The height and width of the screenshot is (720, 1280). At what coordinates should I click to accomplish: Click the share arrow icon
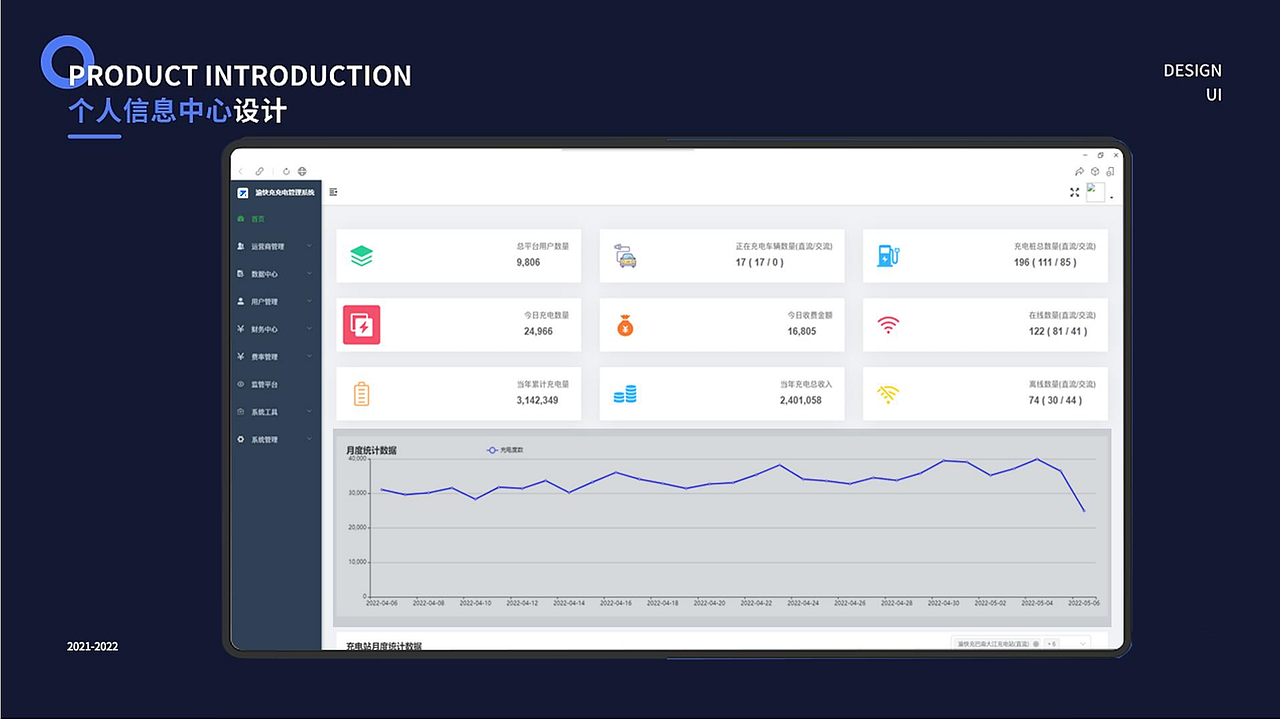[1080, 171]
